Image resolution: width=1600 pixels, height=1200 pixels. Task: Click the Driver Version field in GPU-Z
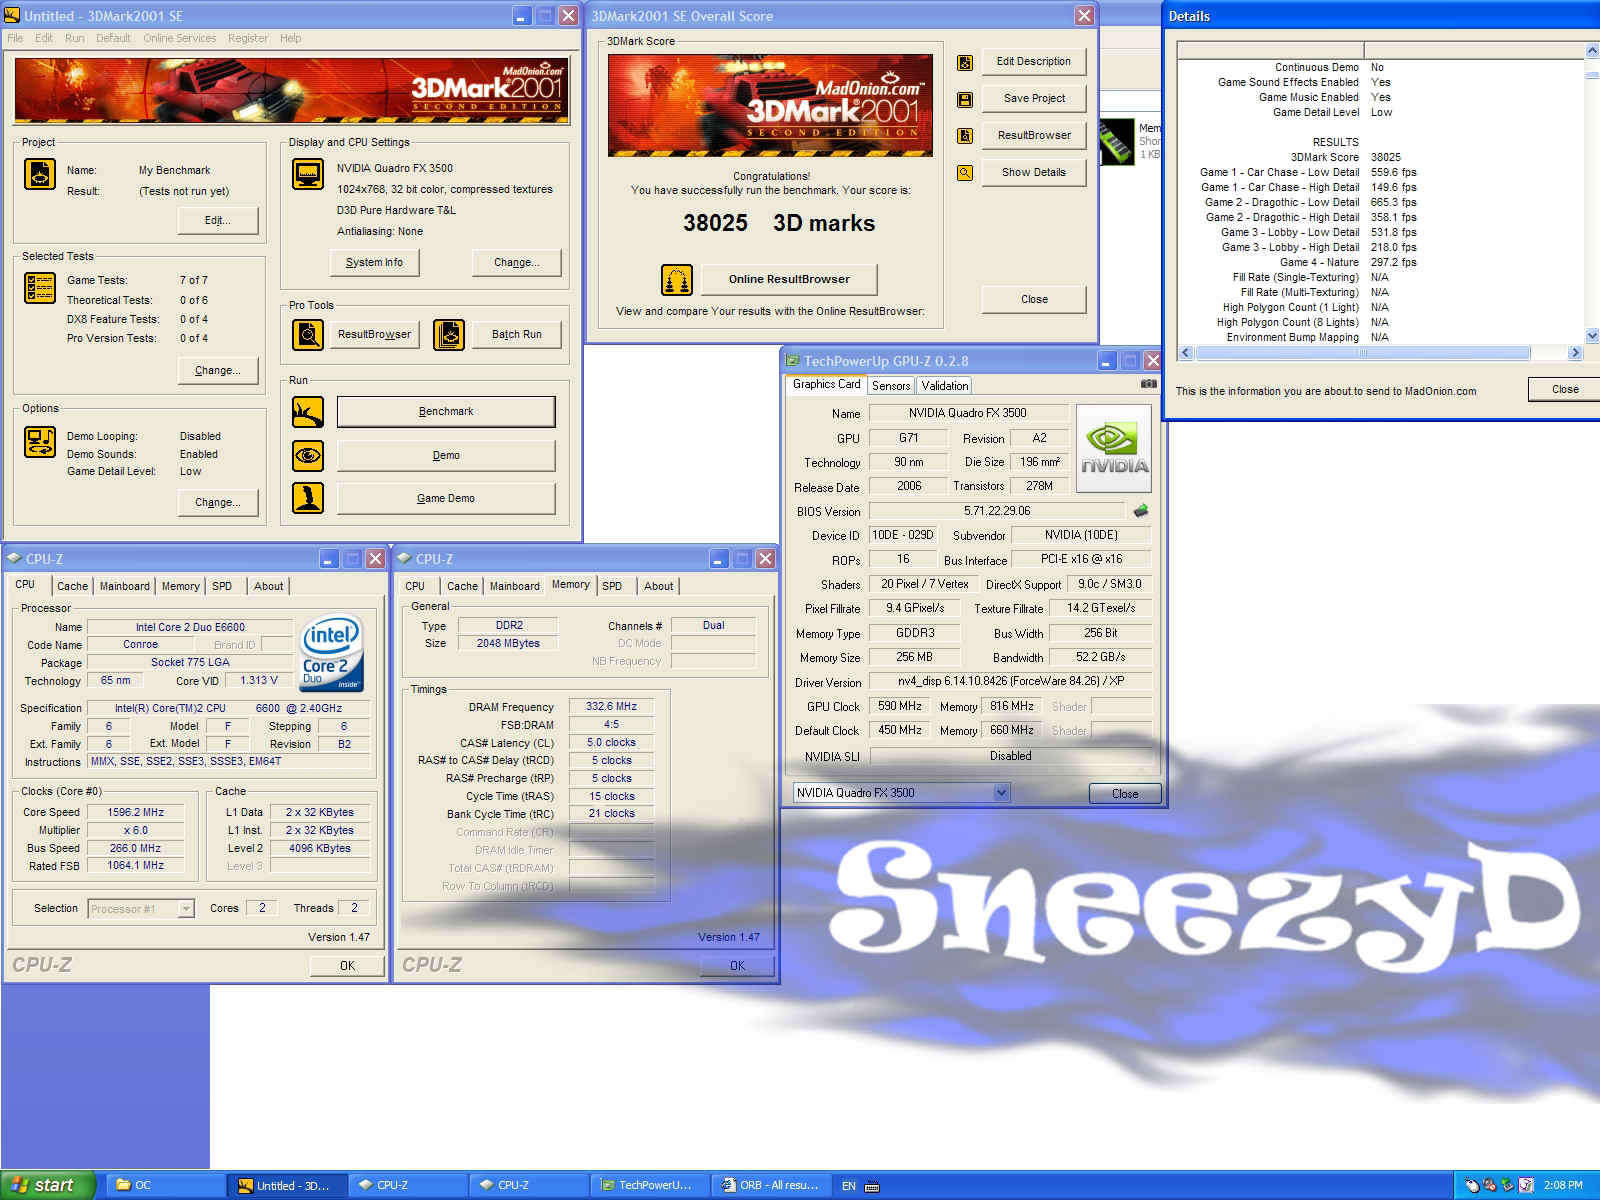[1010, 681]
